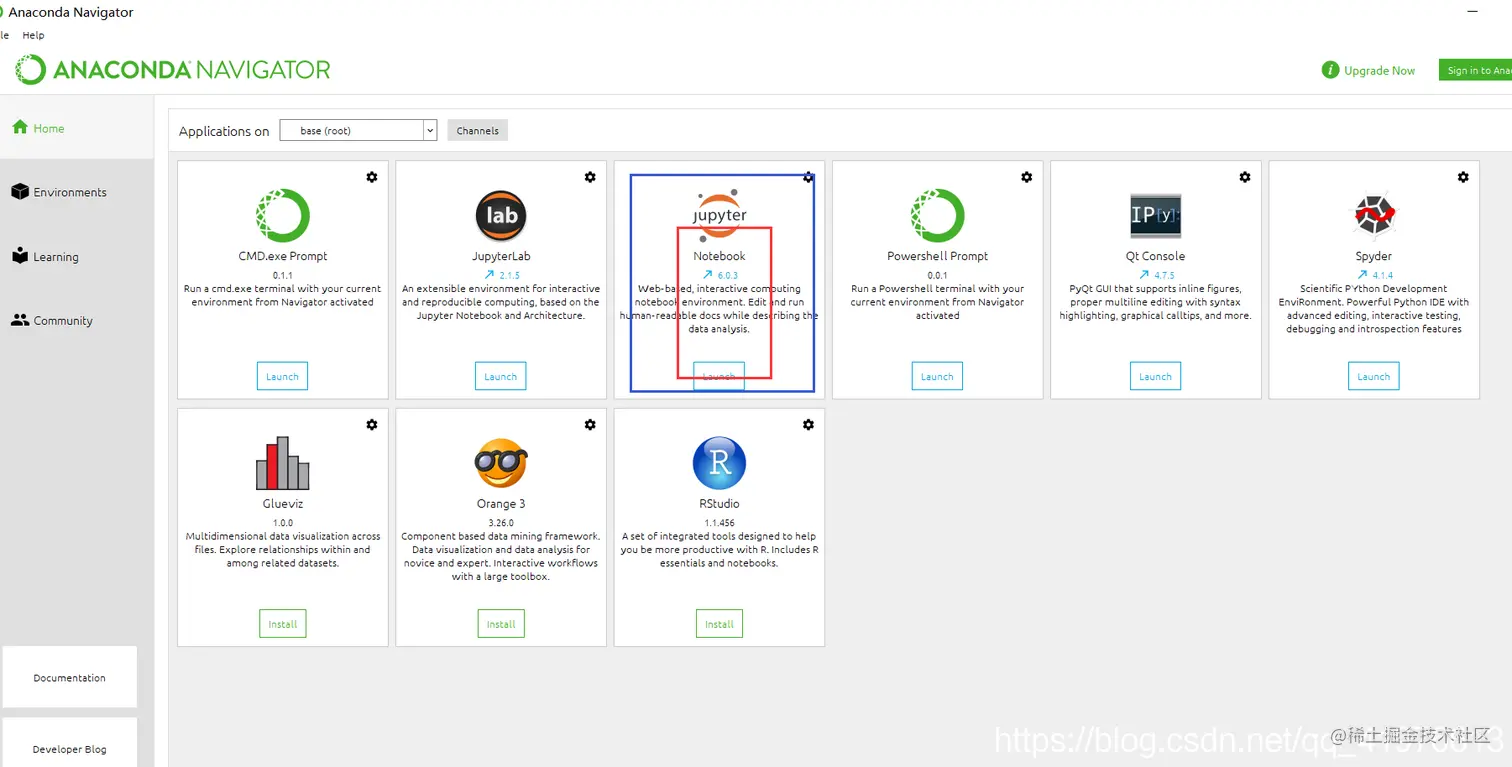This screenshot has height=767, width=1512.
Task: Click the Channels button
Action: (477, 130)
